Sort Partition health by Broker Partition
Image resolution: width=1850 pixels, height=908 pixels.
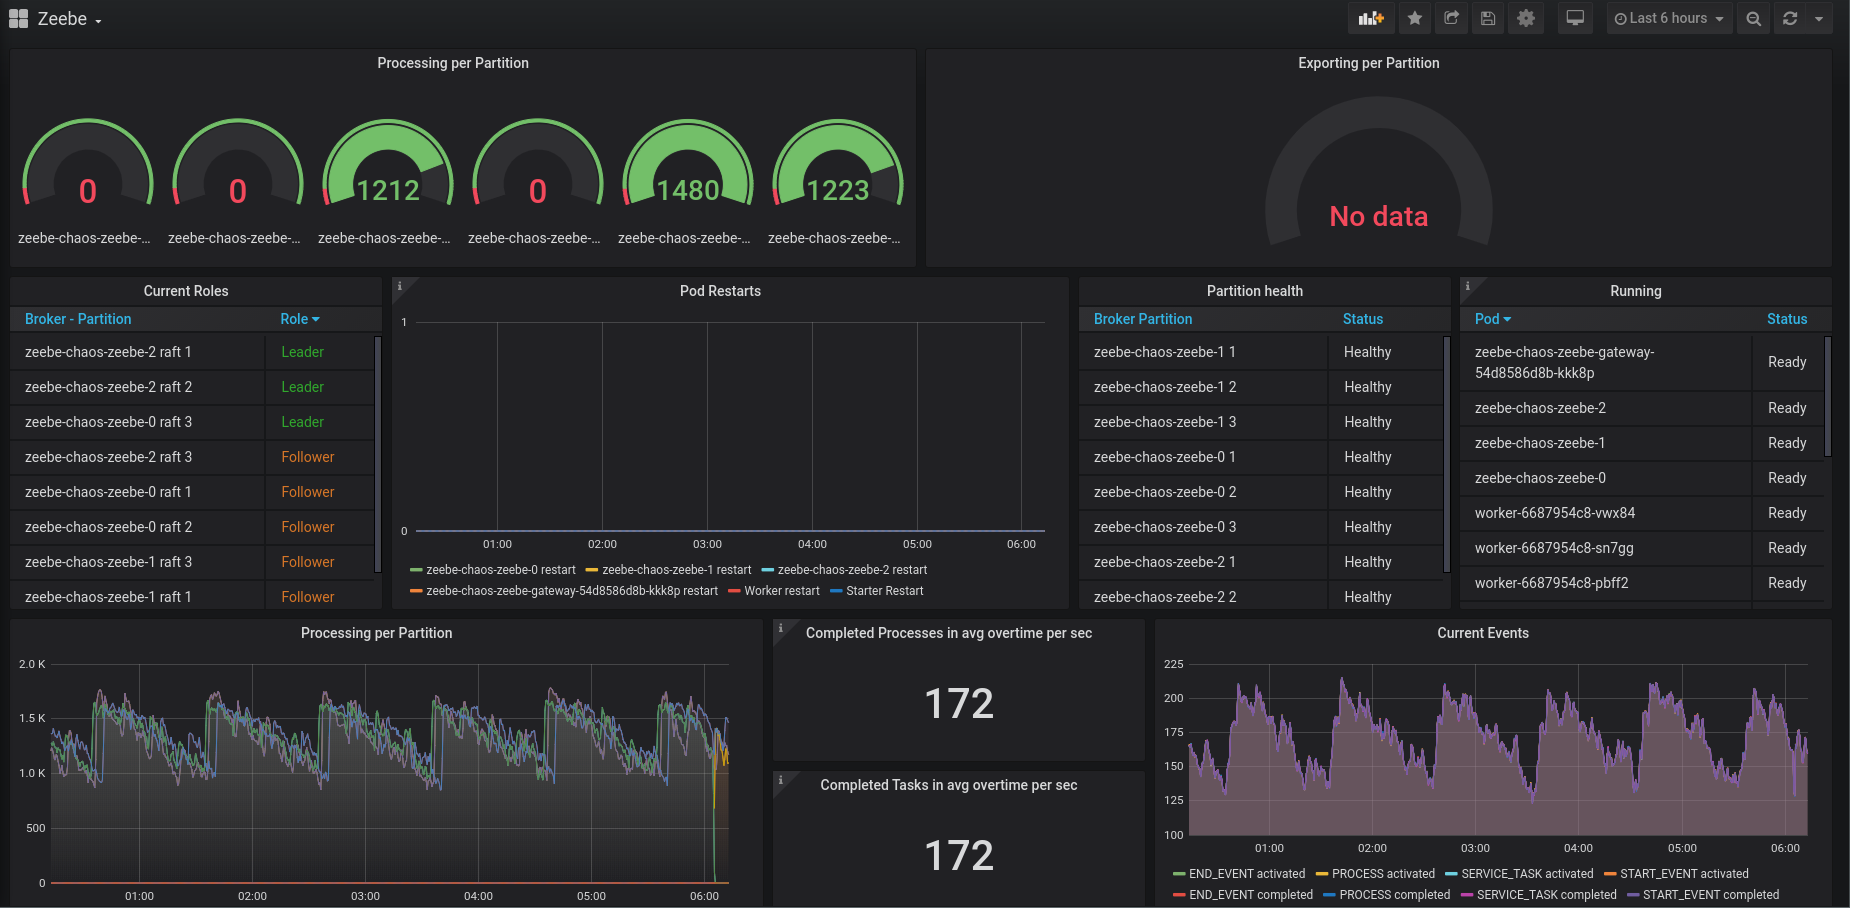(x=1143, y=319)
